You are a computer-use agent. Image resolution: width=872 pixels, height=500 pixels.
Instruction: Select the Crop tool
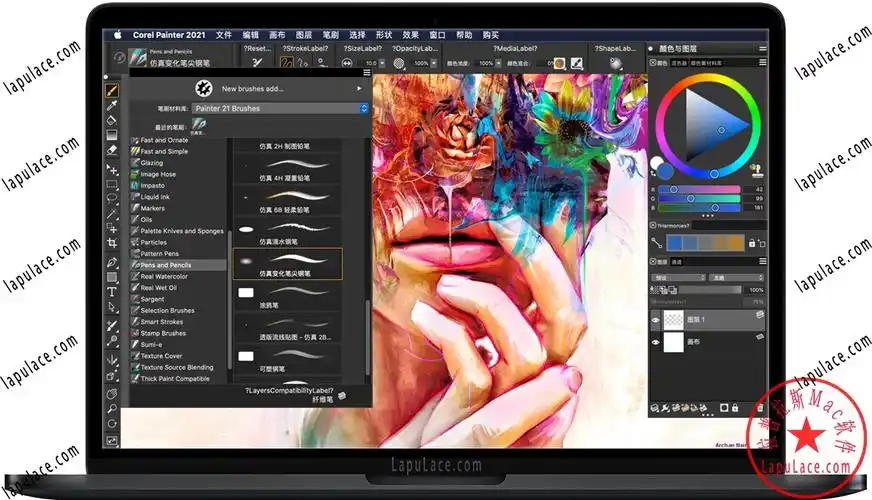click(112, 243)
